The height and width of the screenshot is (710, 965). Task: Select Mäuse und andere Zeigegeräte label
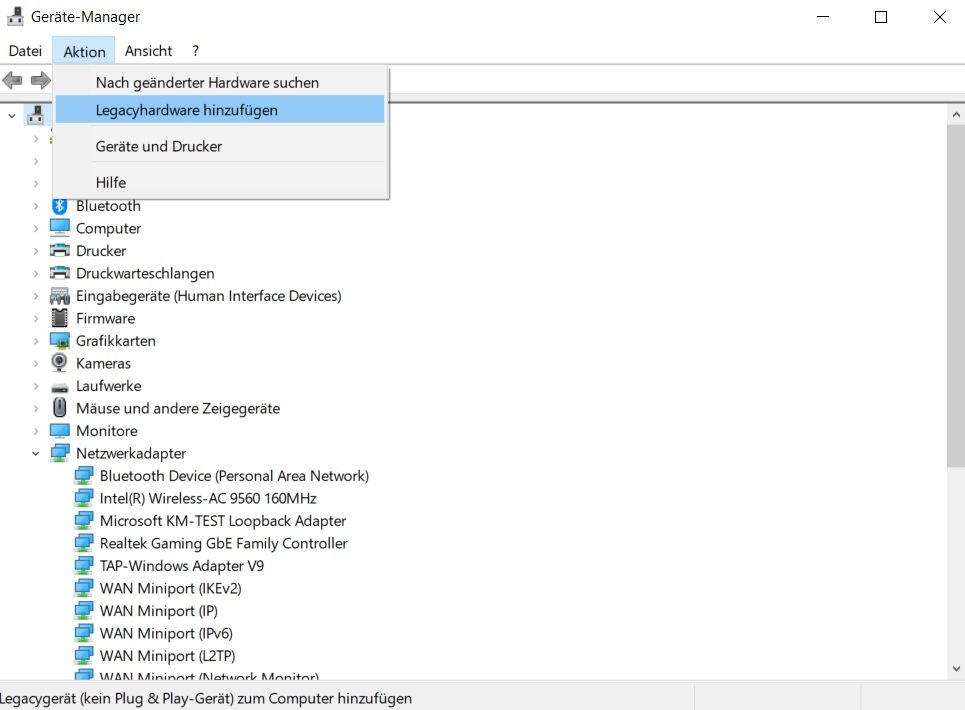[178, 409]
